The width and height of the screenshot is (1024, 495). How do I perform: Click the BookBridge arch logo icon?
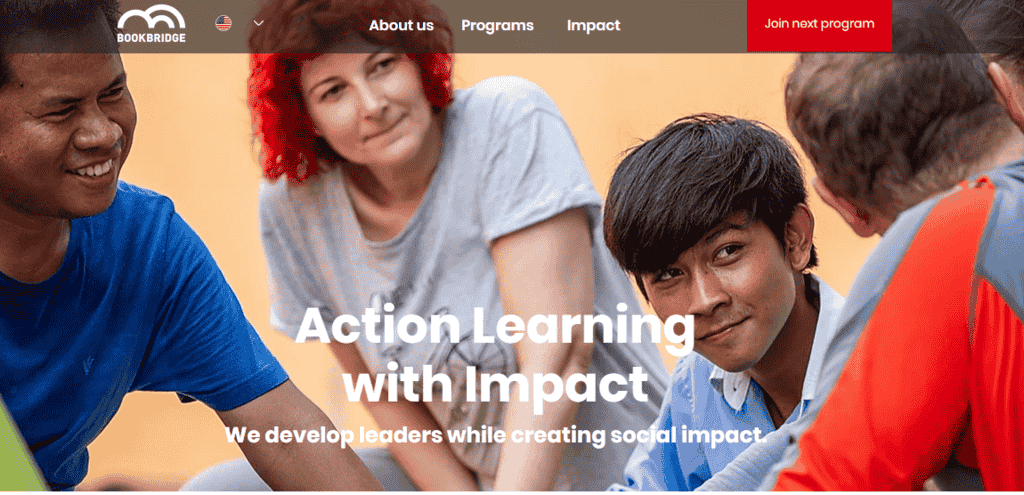(151, 18)
